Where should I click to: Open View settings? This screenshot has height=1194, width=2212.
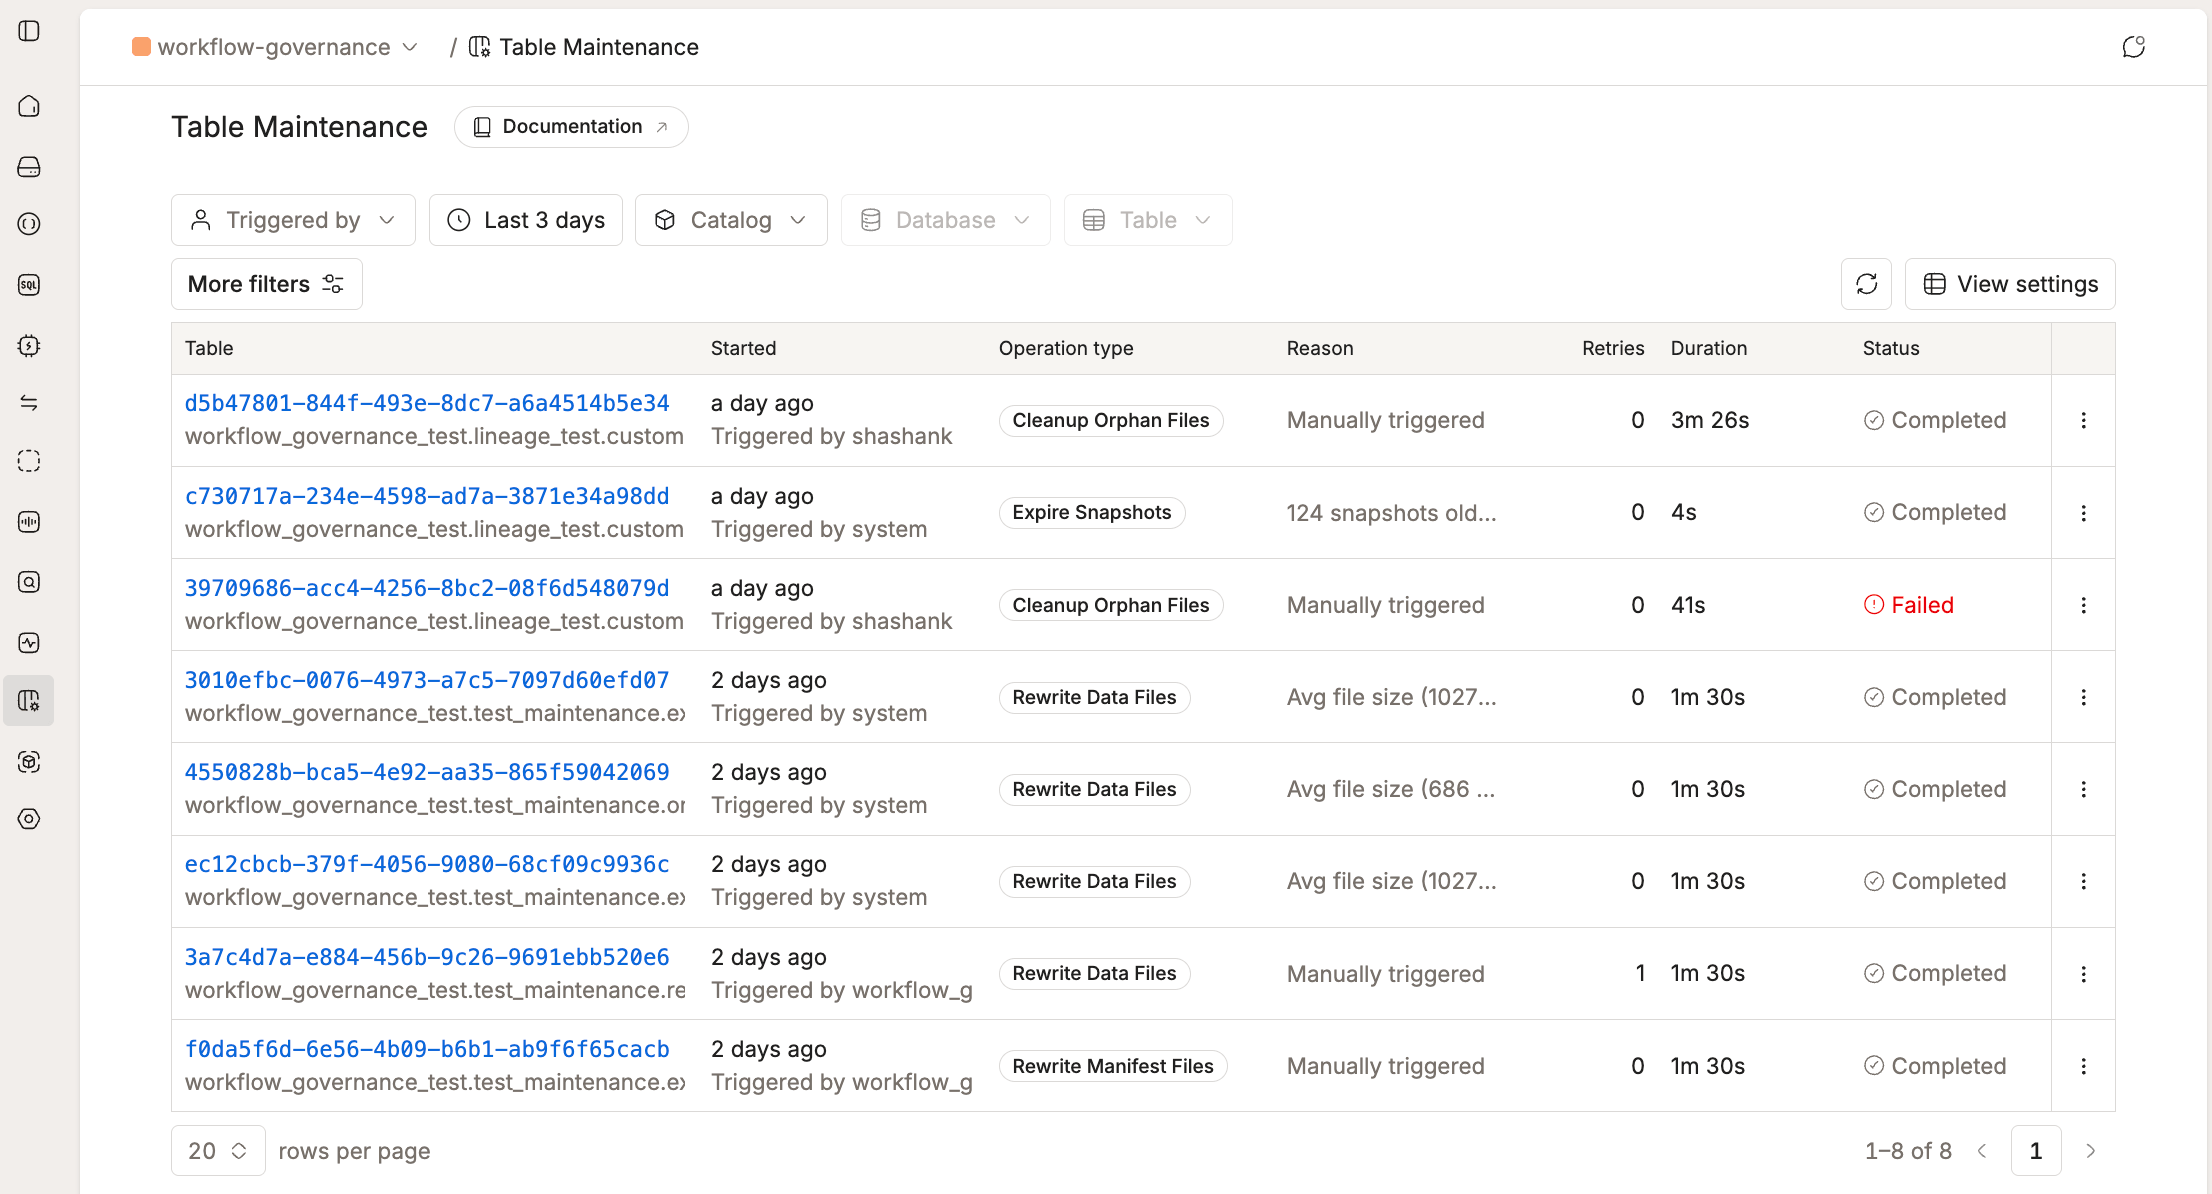[x=2010, y=284]
